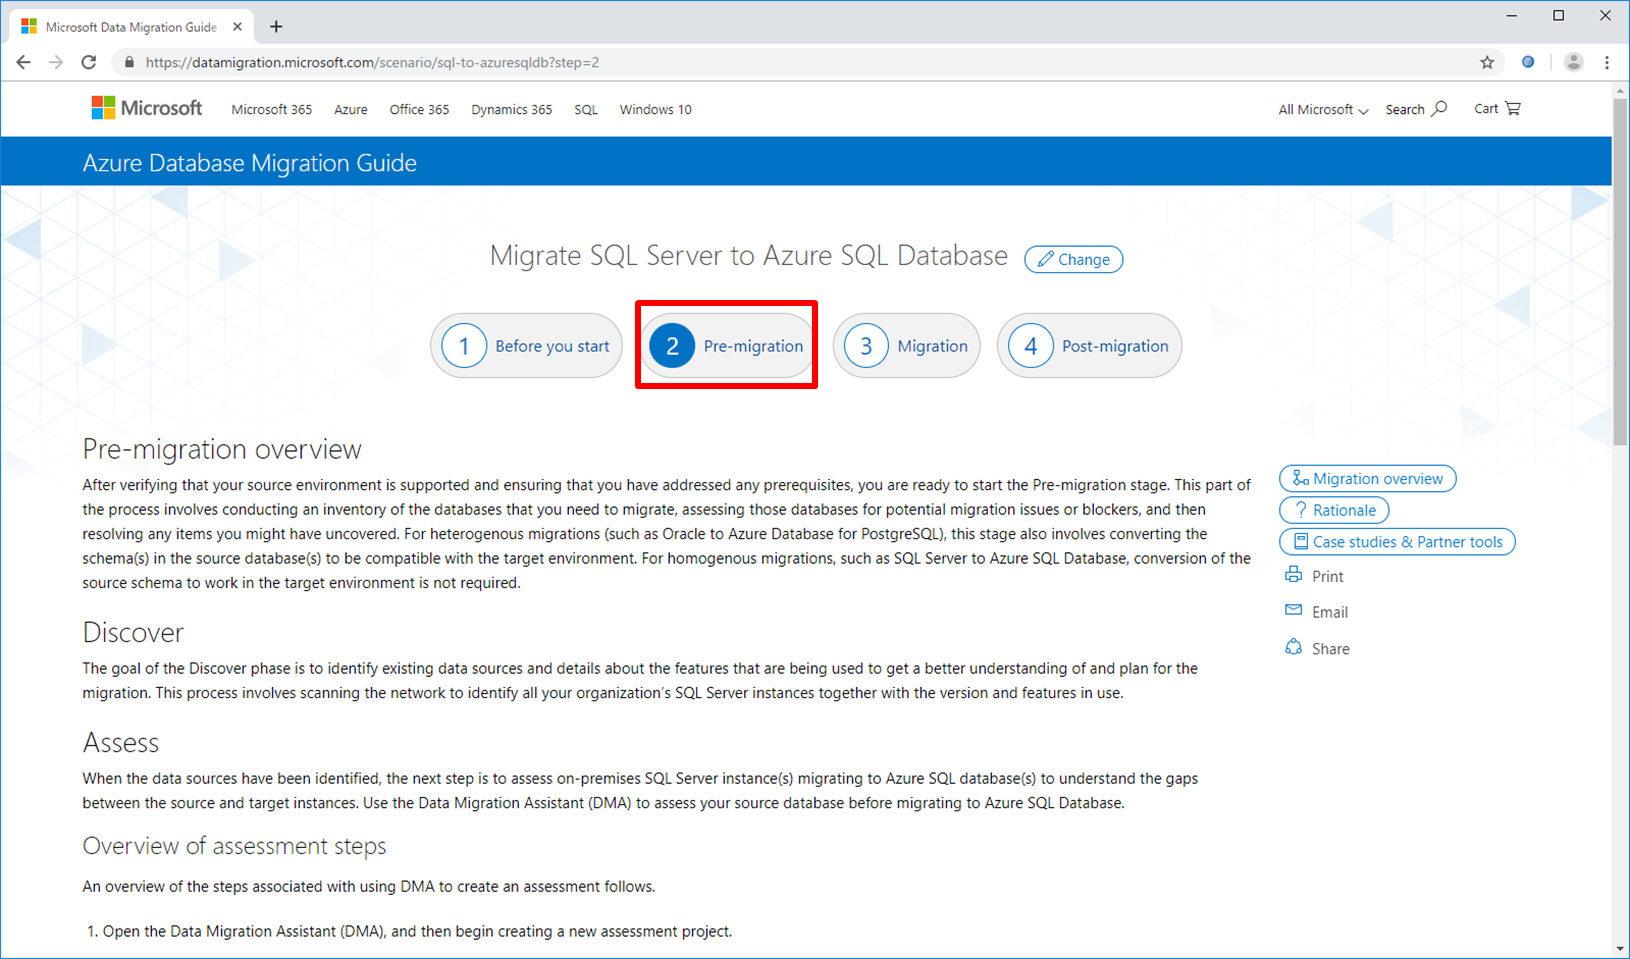
Task: Click the scrollbar up arrow
Action: pos(1621,91)
